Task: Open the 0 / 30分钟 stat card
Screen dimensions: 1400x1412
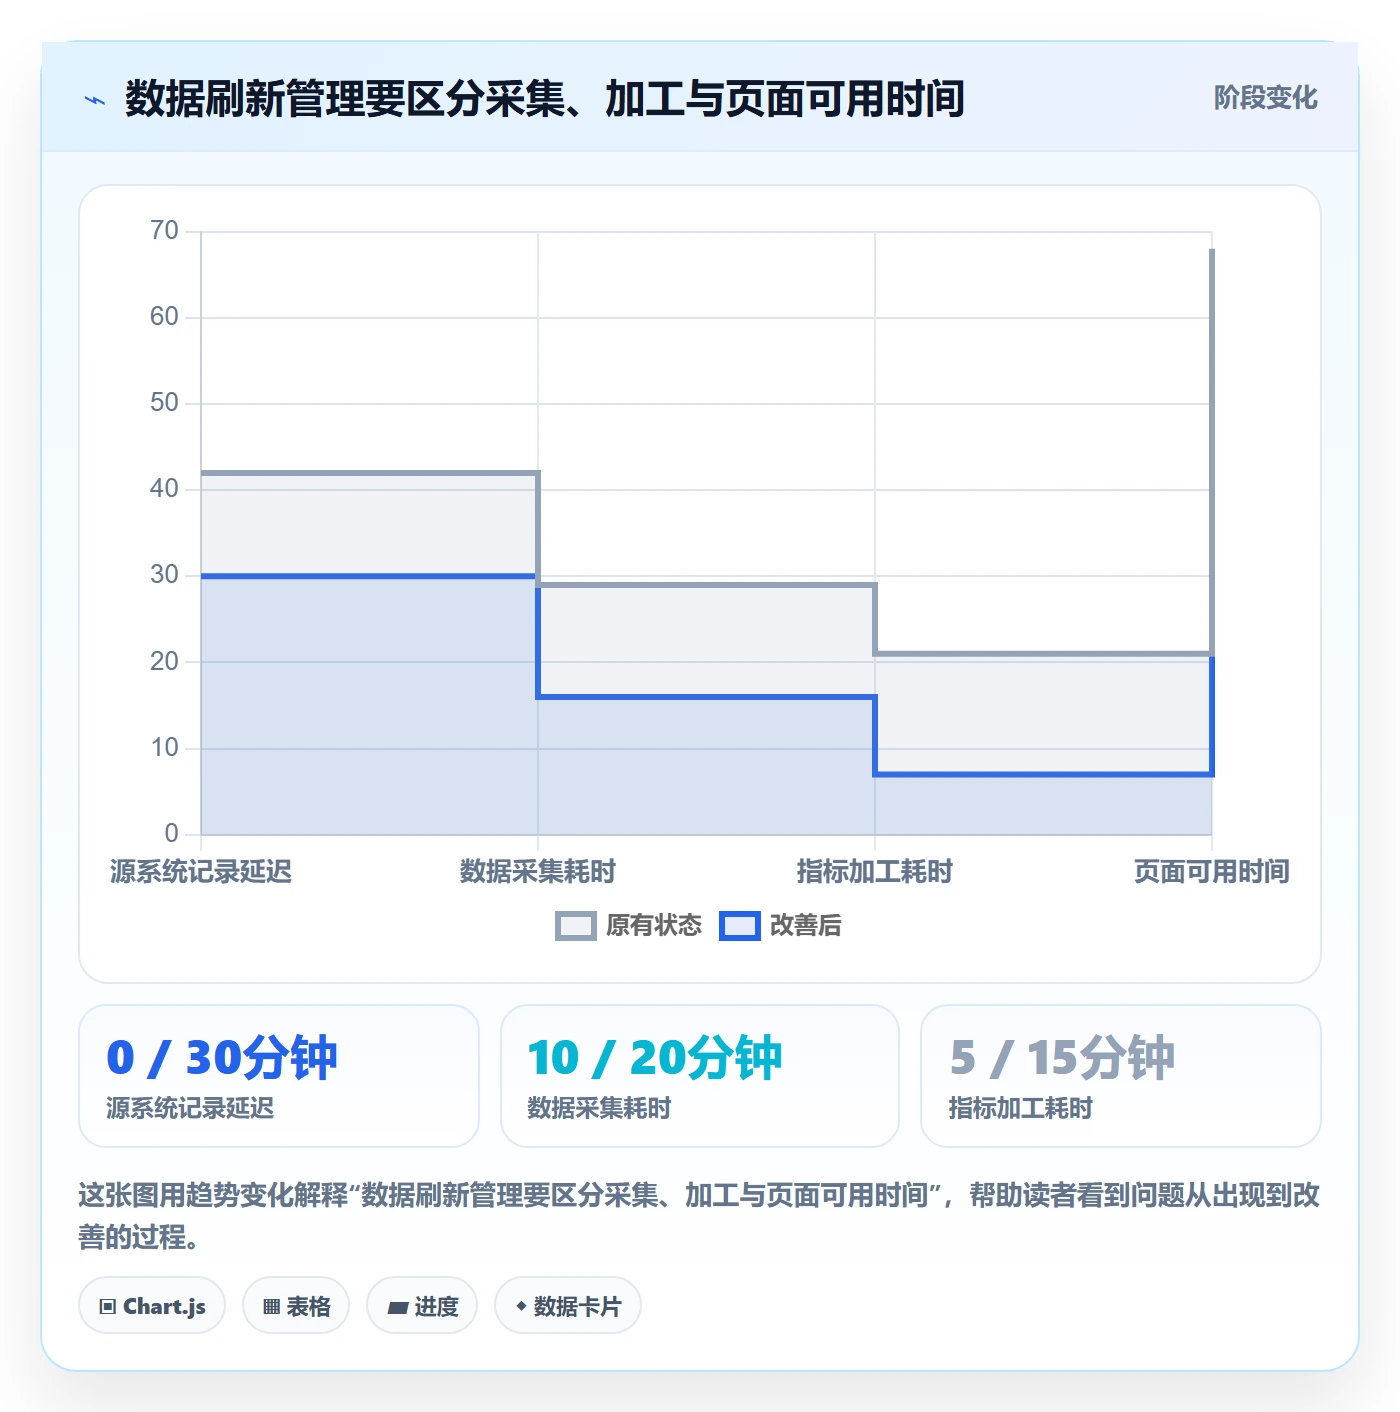Action: pos(279,1076)
